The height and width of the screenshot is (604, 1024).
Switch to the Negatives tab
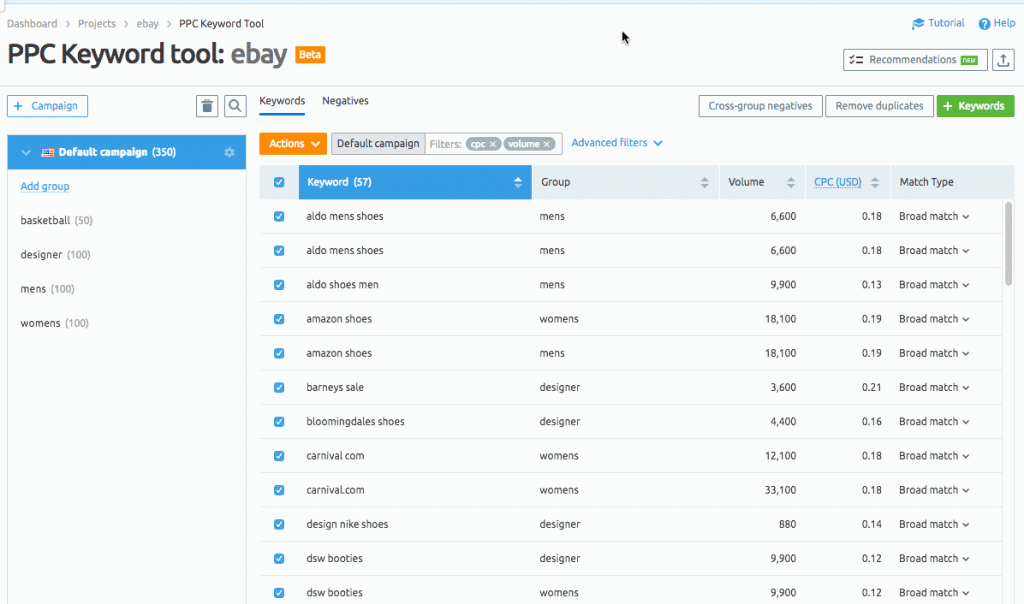(x=345, y=101)
